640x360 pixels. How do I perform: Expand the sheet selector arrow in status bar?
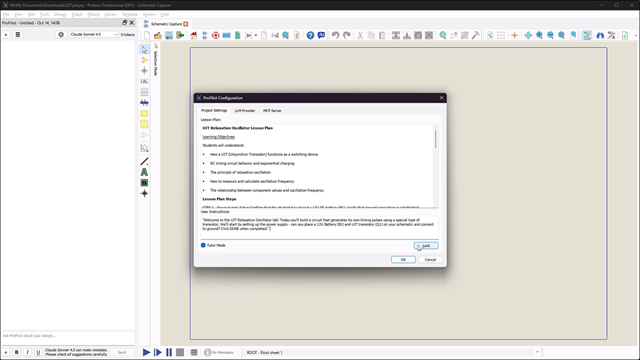tap(537, 352)
